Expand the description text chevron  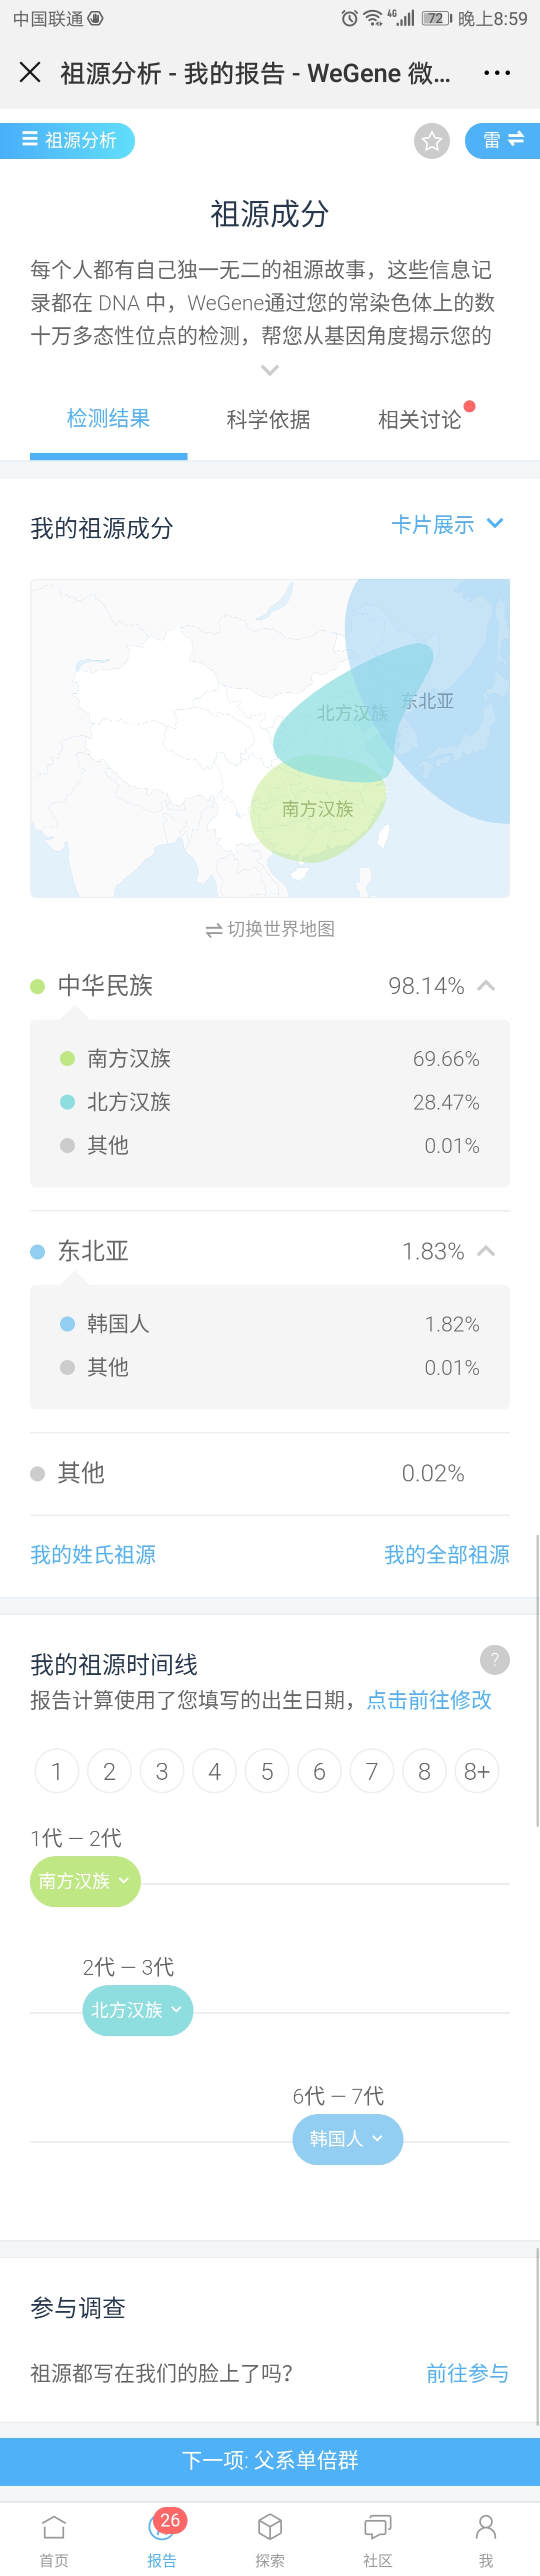[270, 370]
